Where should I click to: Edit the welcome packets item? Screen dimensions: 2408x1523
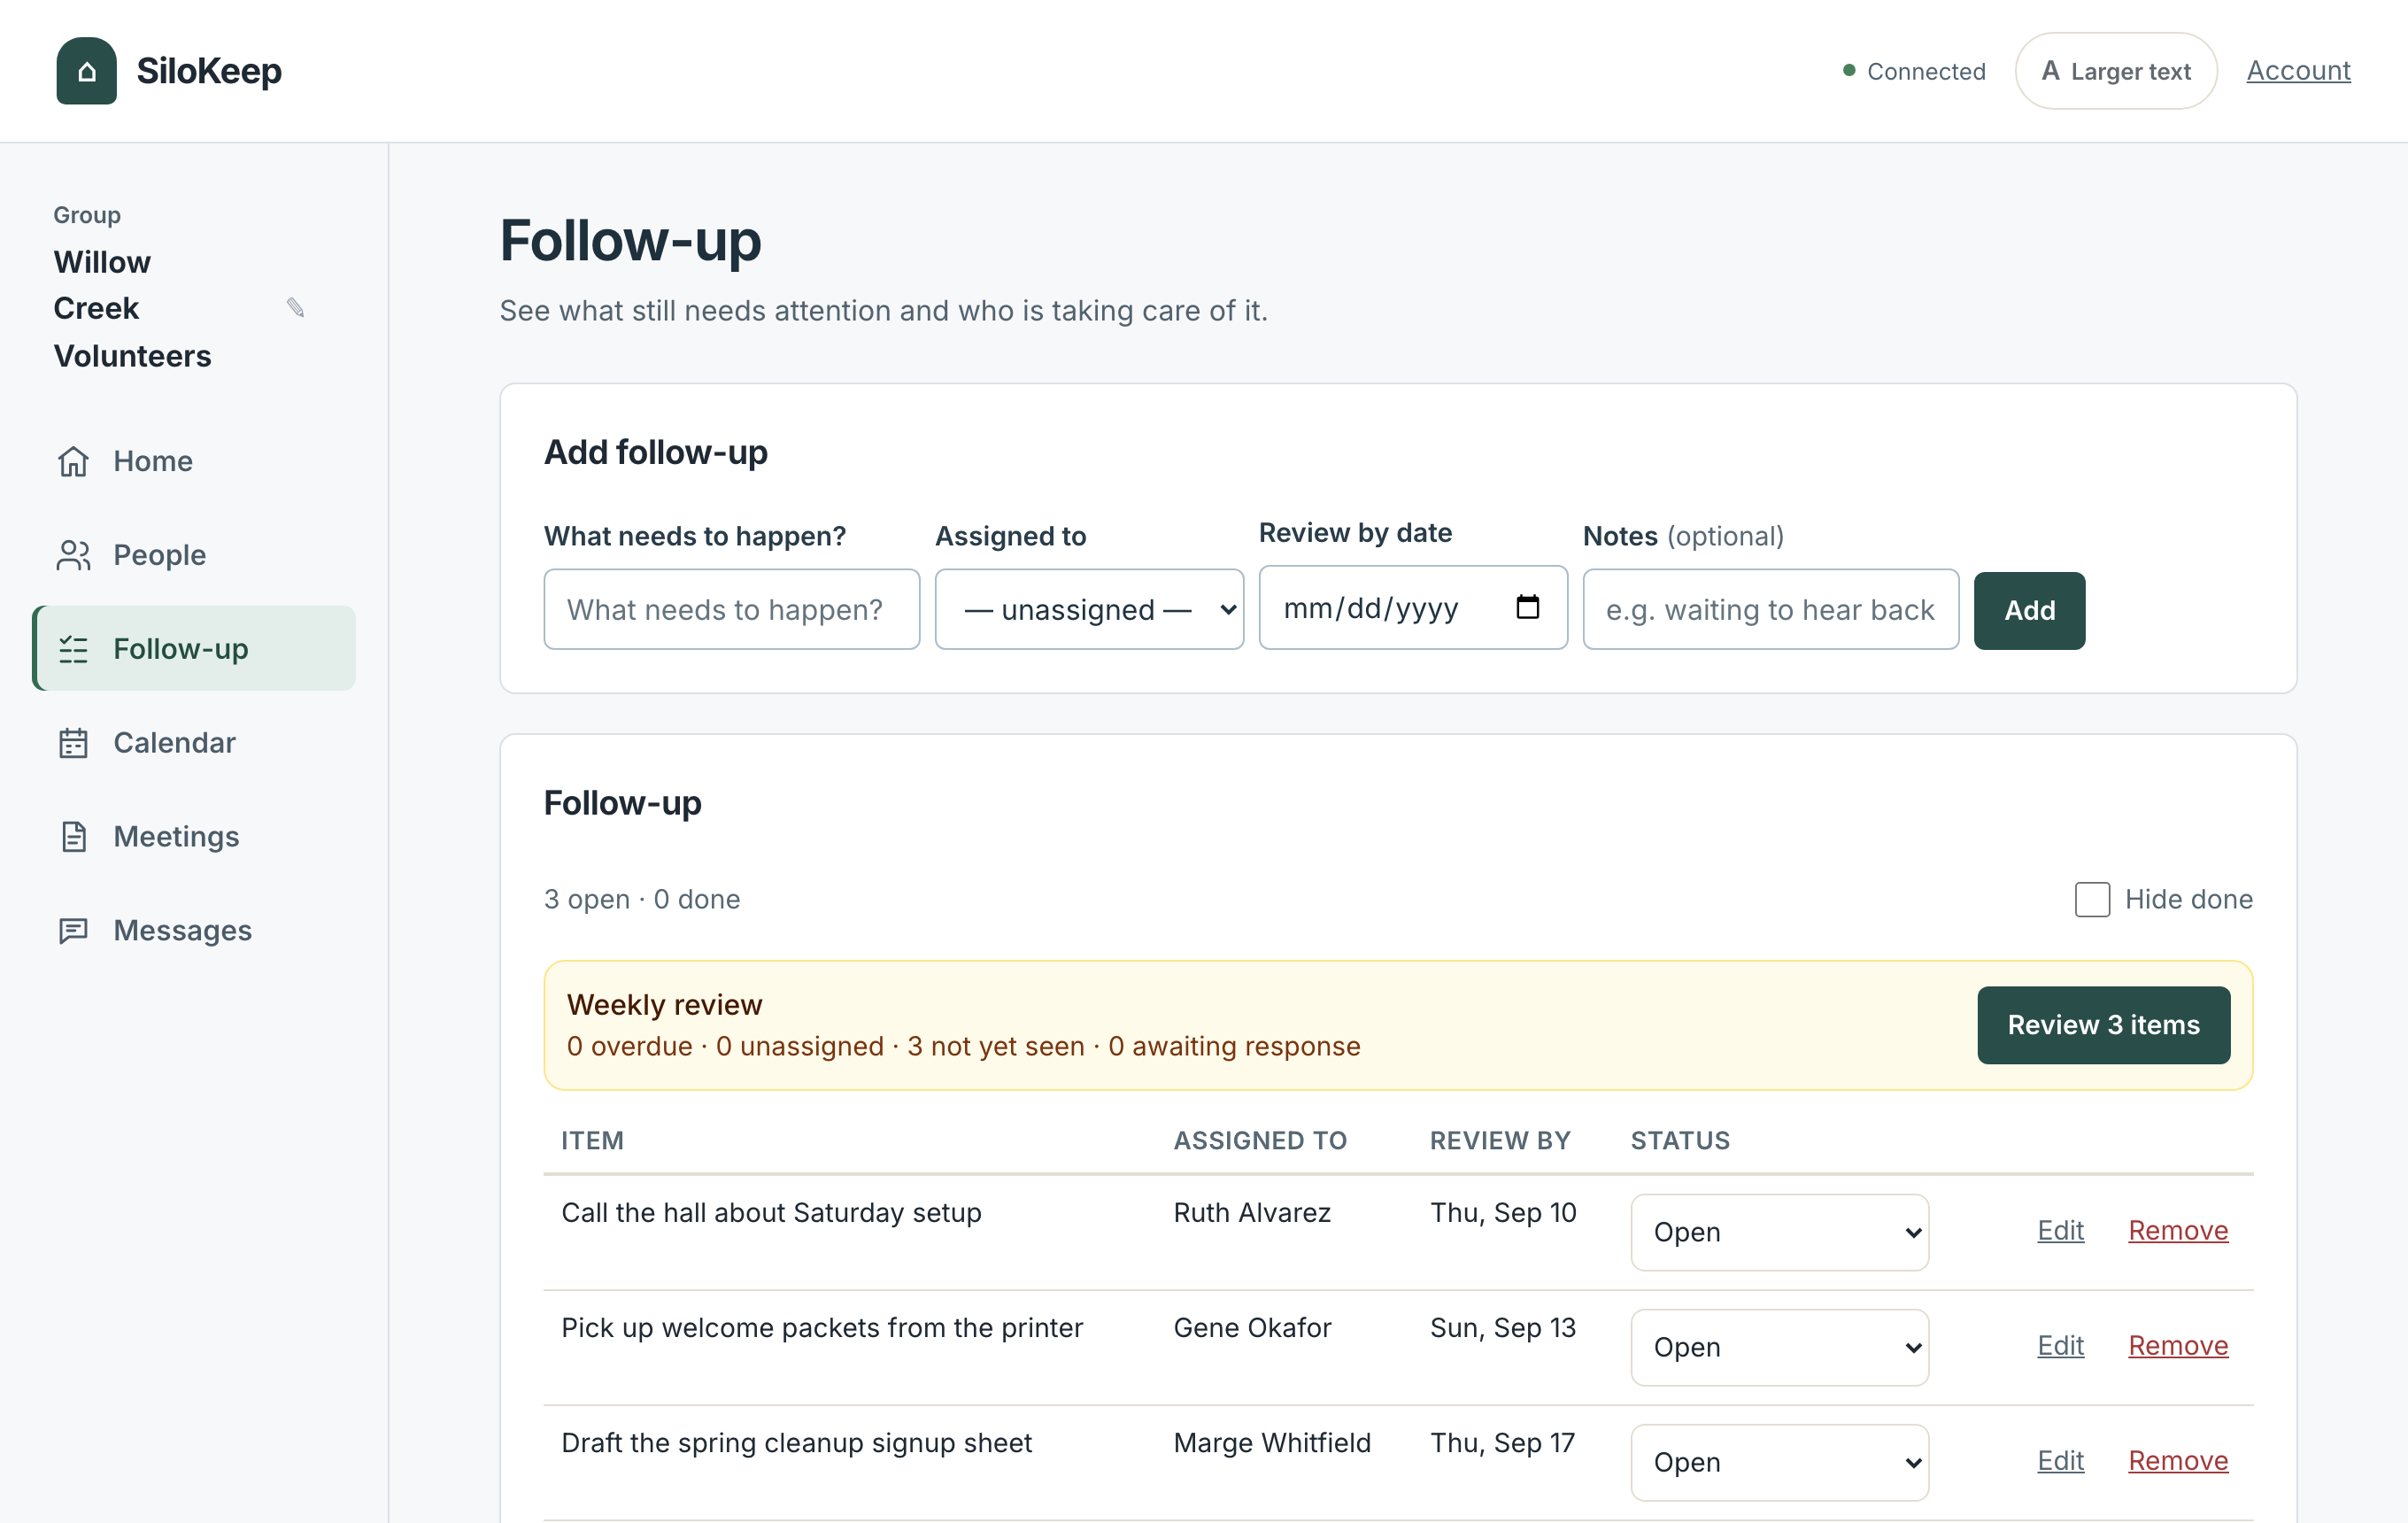pos(2060,1345)
